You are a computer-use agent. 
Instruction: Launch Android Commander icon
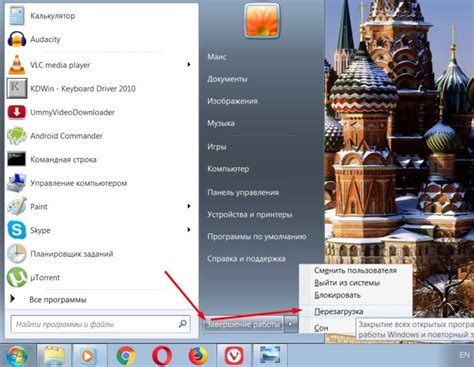(17, 136)
